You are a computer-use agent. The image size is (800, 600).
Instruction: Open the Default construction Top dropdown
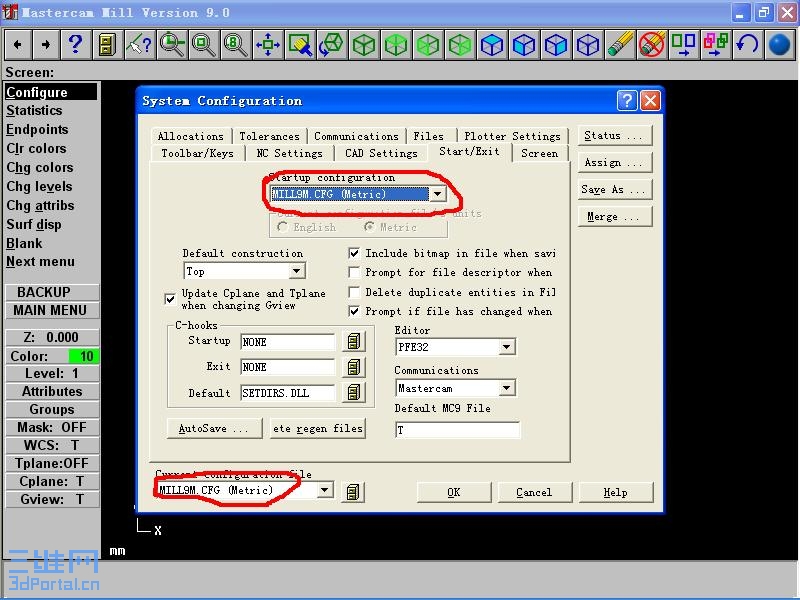[x=297, y=271]
